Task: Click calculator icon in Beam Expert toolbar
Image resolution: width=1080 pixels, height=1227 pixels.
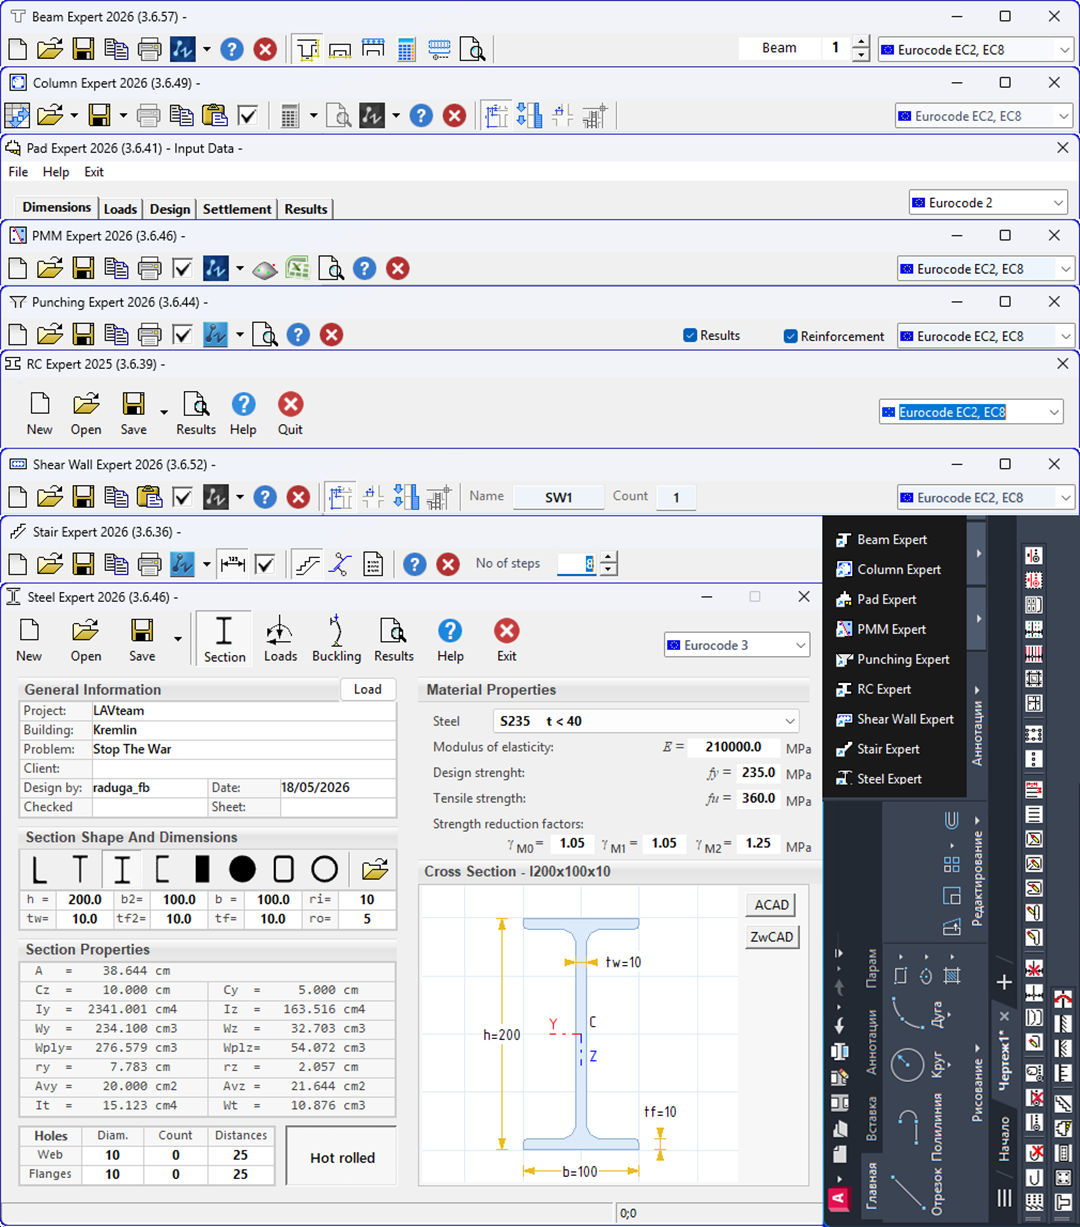Action: click(406, 49)
